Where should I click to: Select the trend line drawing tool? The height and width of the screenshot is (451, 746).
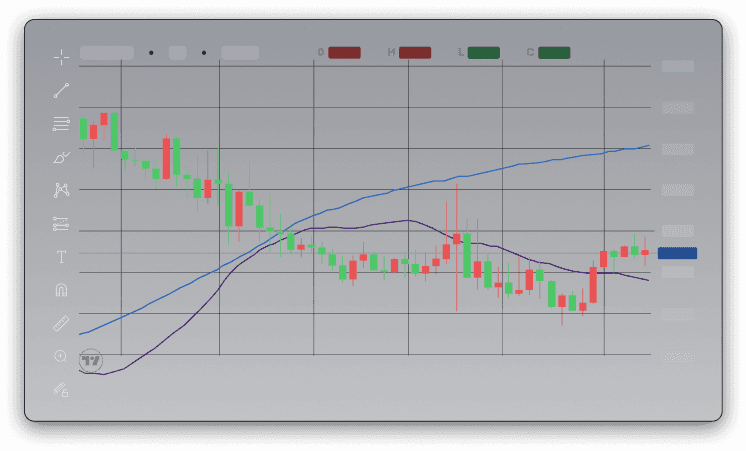(x=61, y=91)
